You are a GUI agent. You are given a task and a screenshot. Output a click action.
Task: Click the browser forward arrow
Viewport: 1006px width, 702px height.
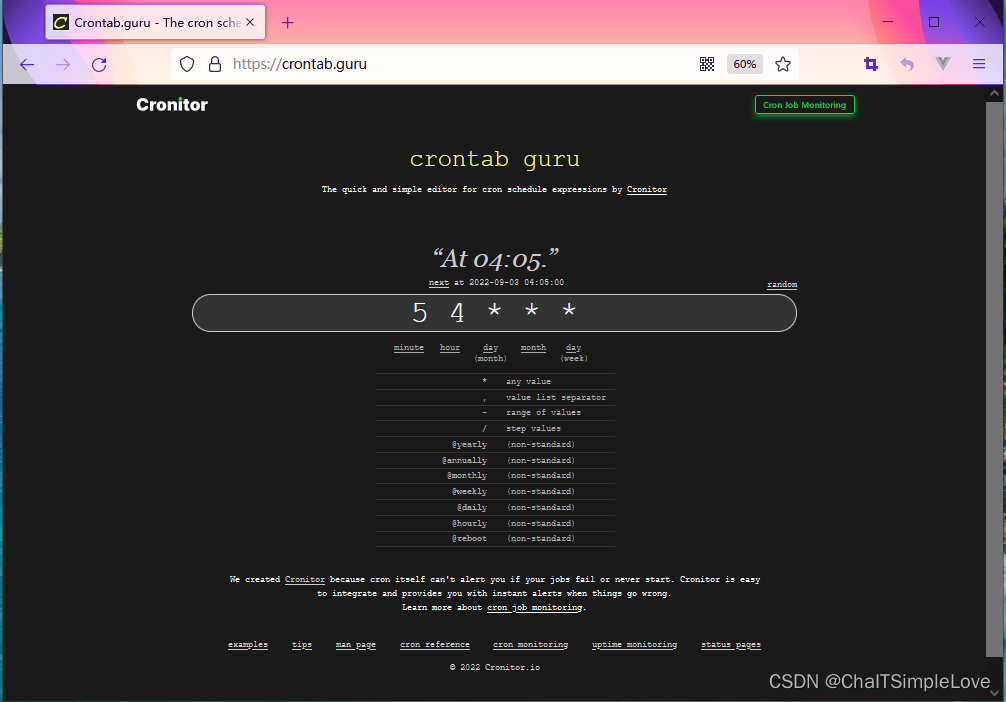[x=63, y=64]
